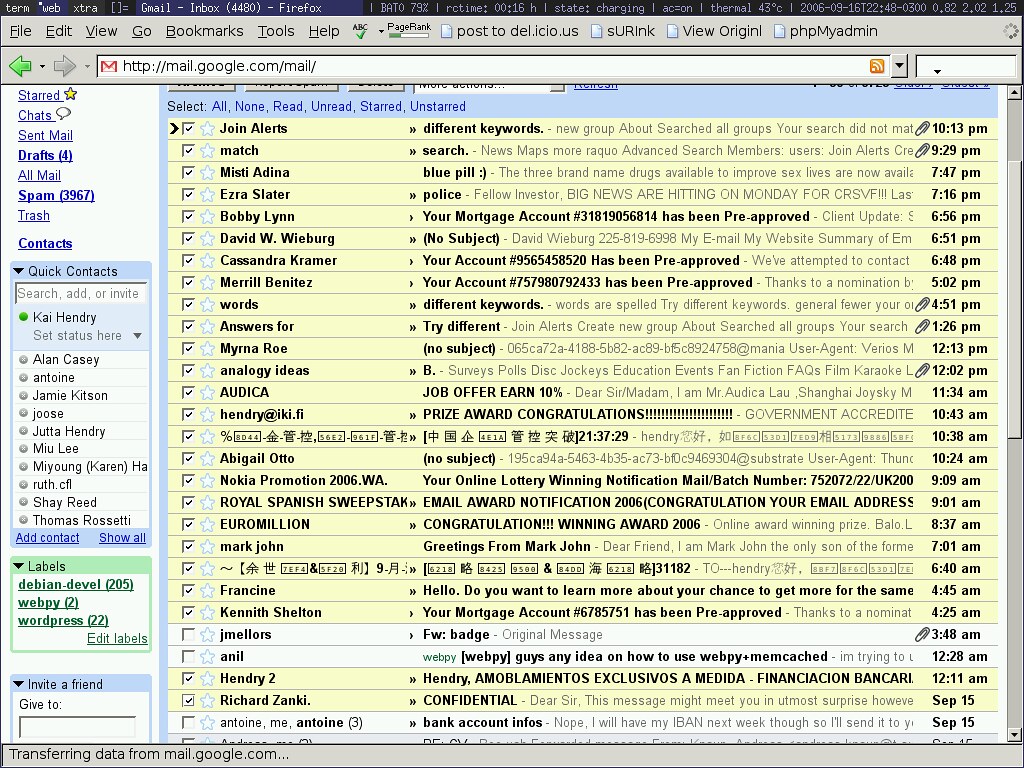Click the Forward arrow button
Viewport: 1024px width, 768px height.
(x=65, y=65)
